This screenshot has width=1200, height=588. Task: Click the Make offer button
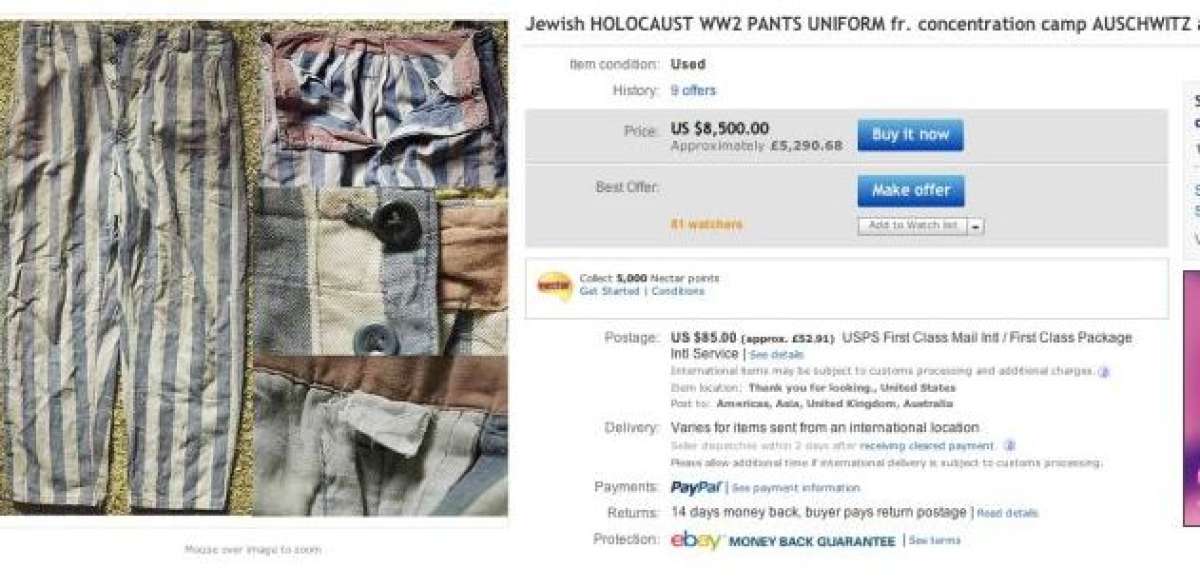tap(910, 190)
